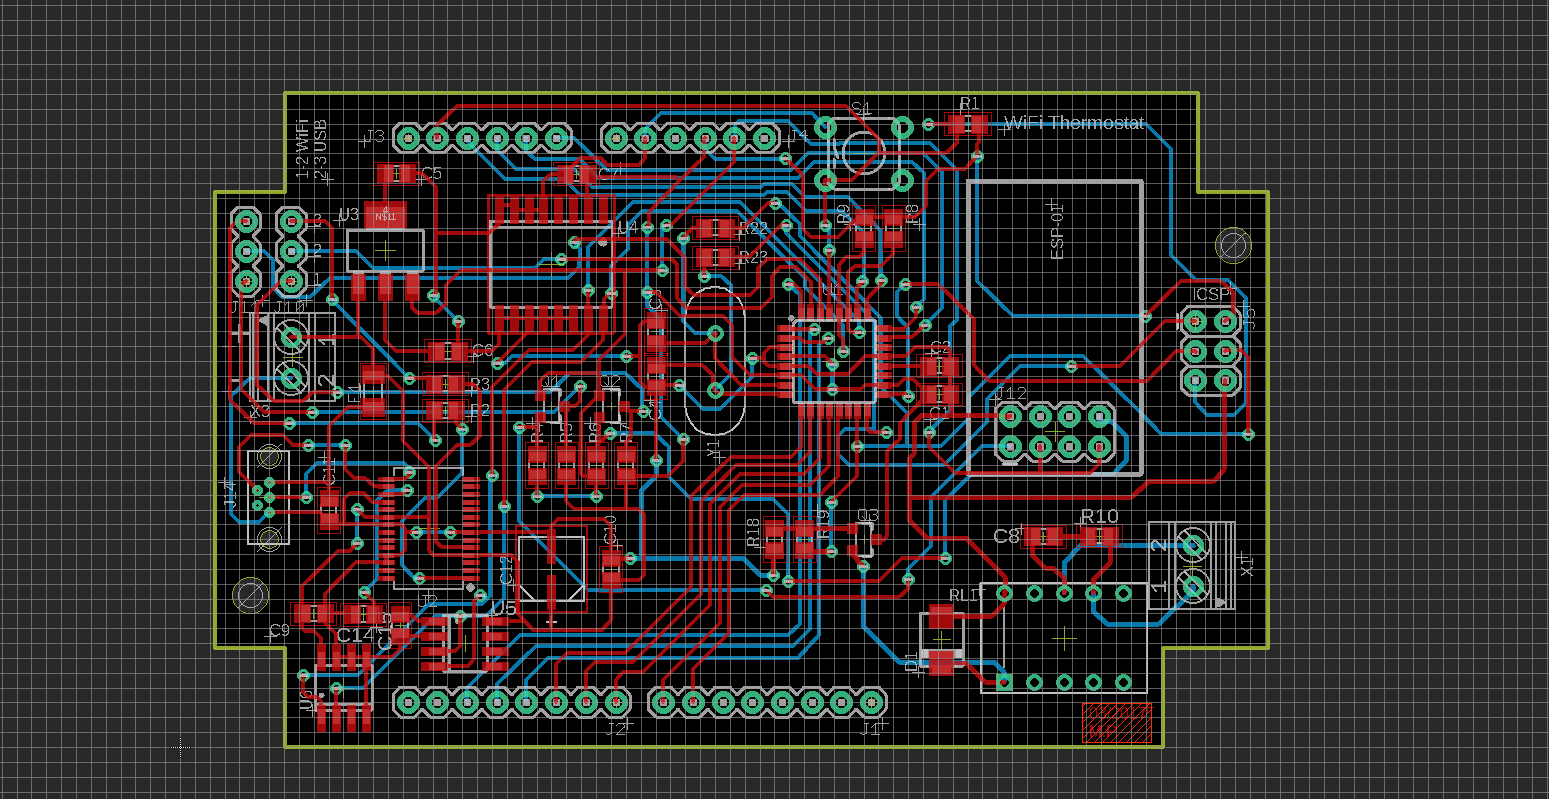The image size is (1549, 799).
Task: Click the J12 eight-pin ESP header
Action: (x=1055, y=430)
